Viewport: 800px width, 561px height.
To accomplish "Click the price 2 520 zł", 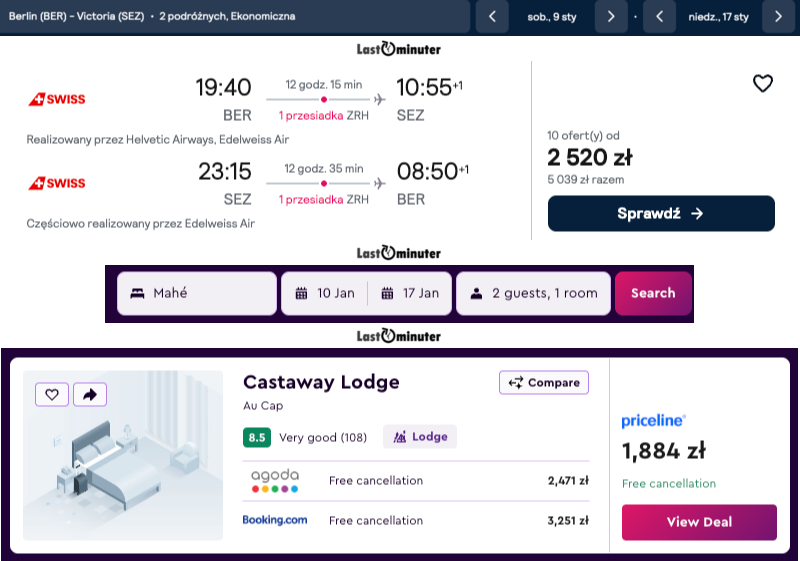I will [590, 157].
